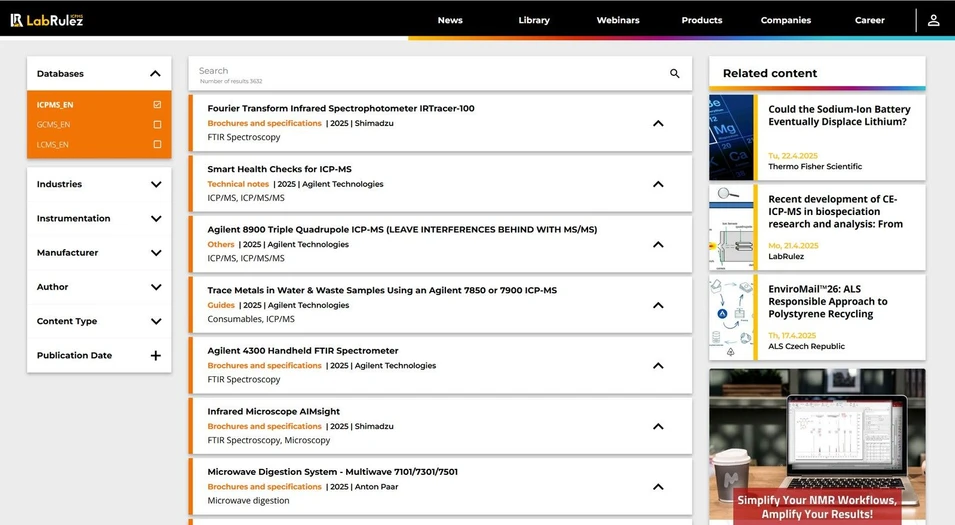The width and height of the screenshot is (955, 525).
Task: Open Infrared Microscope AIMsight title
Action: pos(273,412)
